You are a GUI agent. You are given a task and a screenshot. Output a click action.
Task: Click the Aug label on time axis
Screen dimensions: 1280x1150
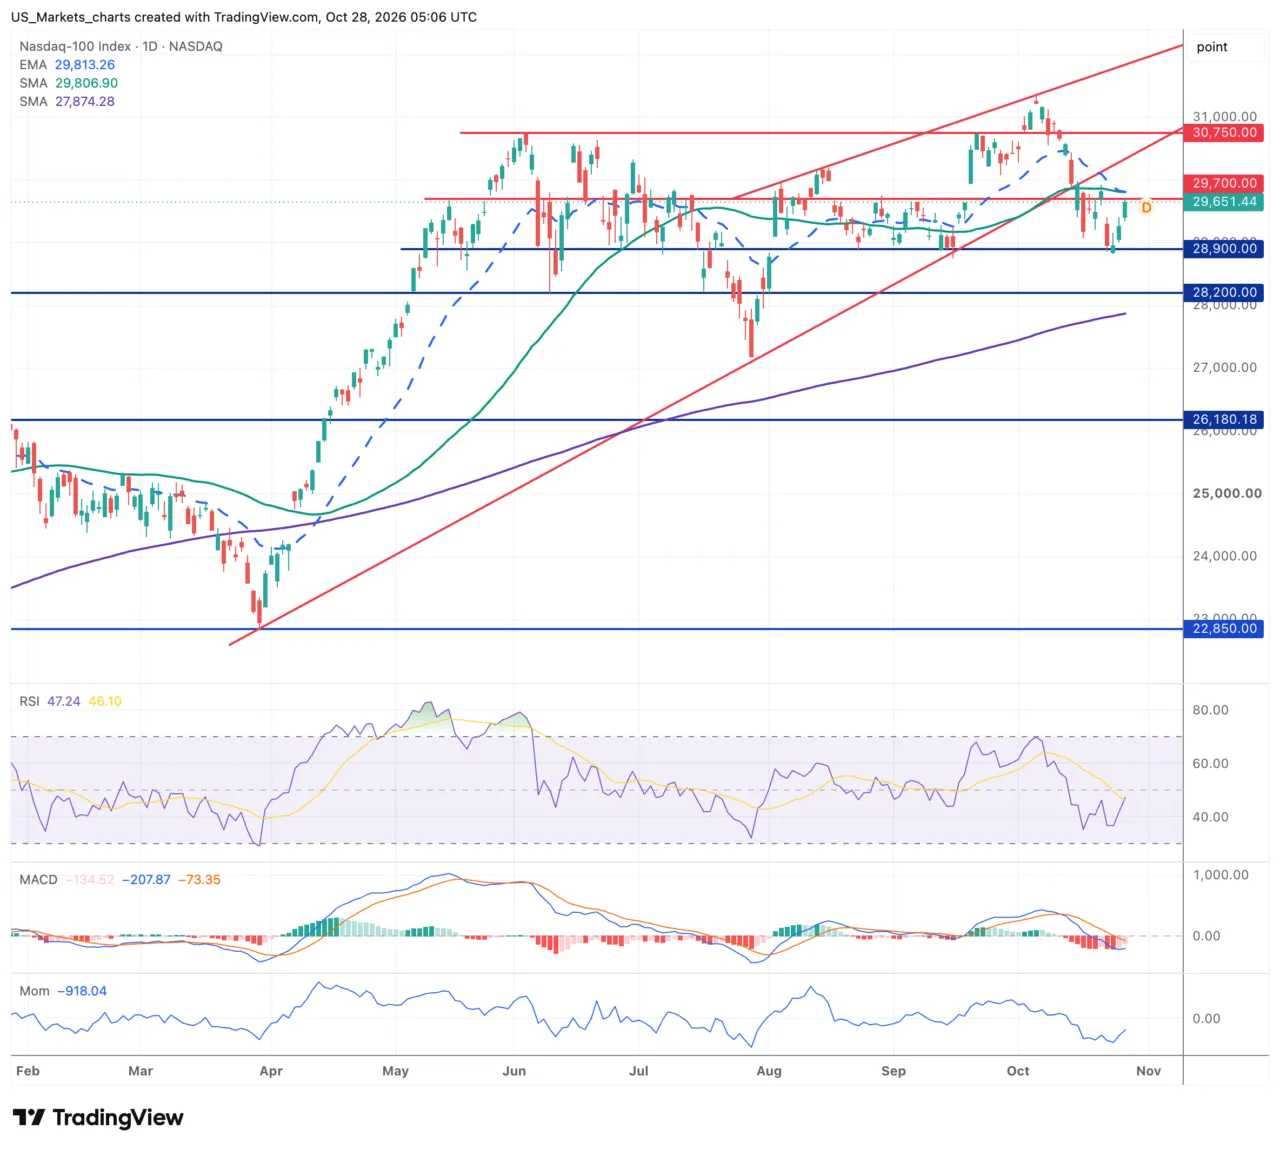[x=769, y=1070]
